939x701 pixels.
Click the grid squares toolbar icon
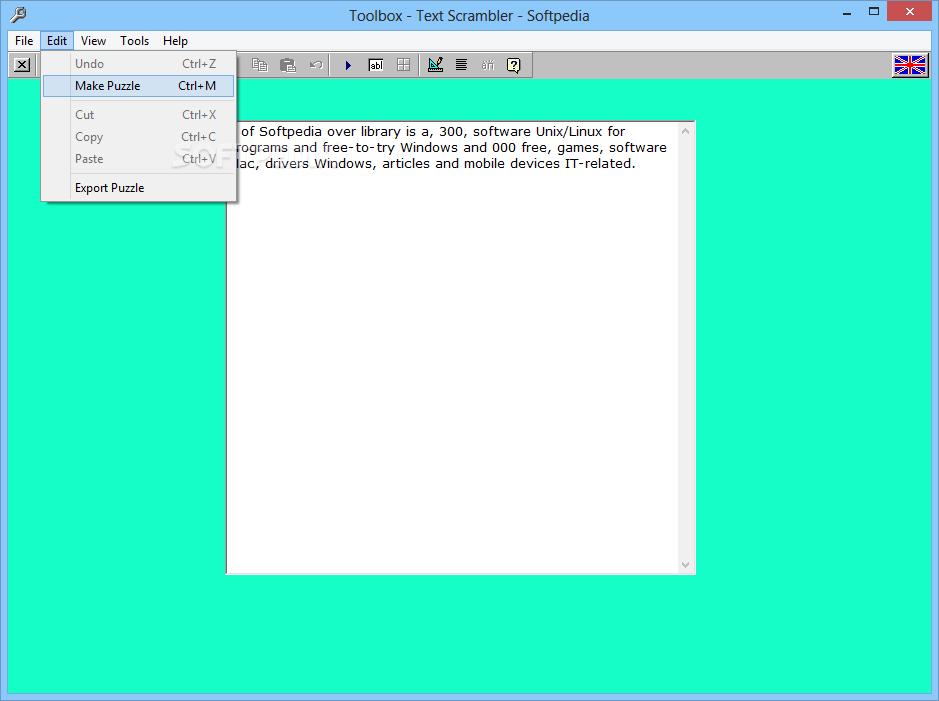coord(404,65)
